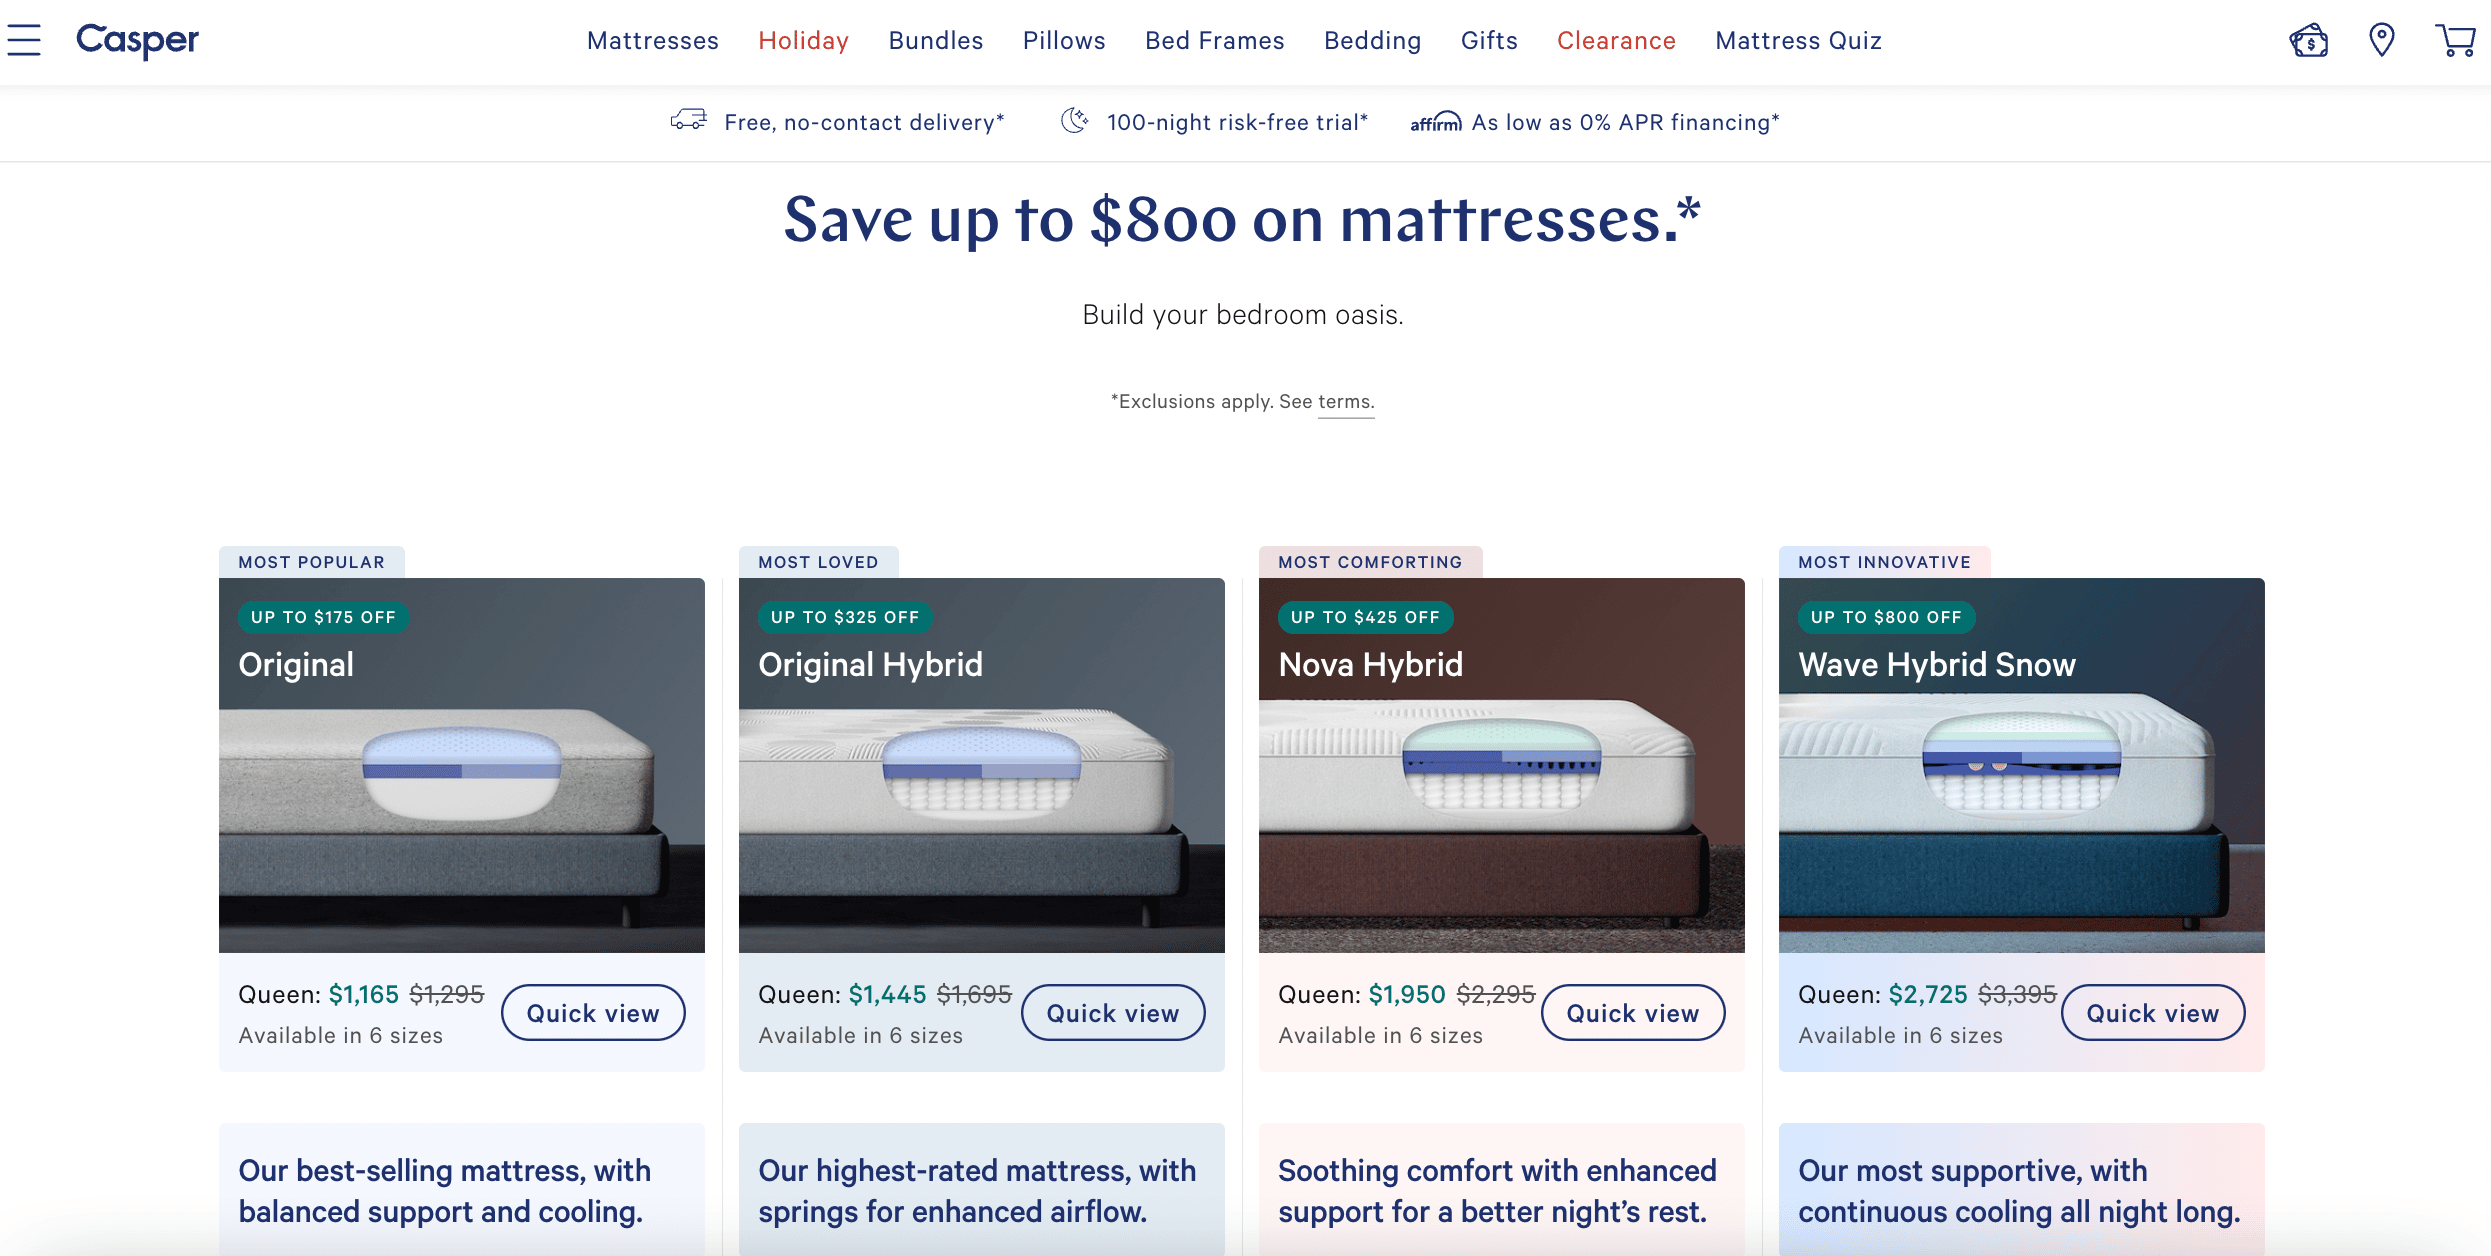This screenshot has height=1256, width=2491.
Task: Open the hamburger menu icon
Action: coord(24,40)
